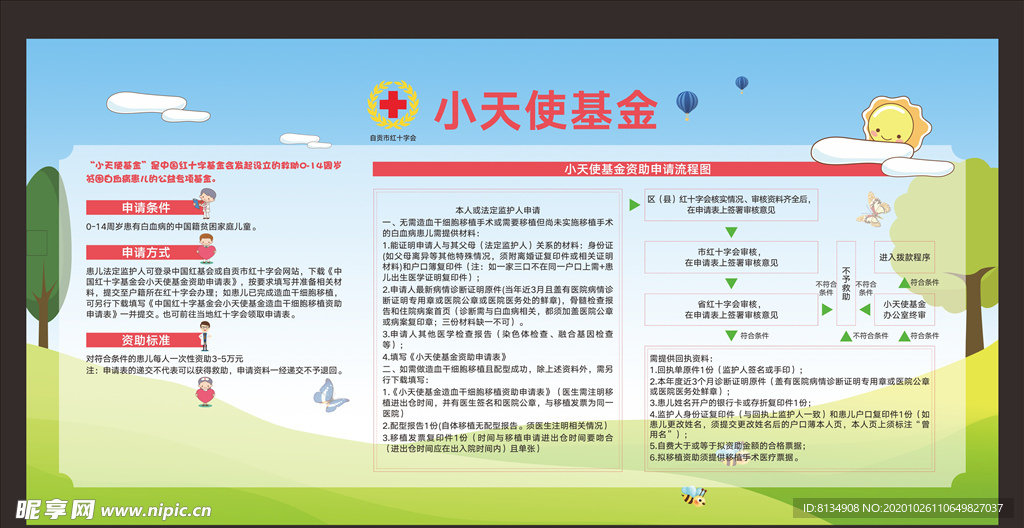
Task: Click the line 对符合条件的患儿每人一次性资助3-5万元
Action: (165, 359)
